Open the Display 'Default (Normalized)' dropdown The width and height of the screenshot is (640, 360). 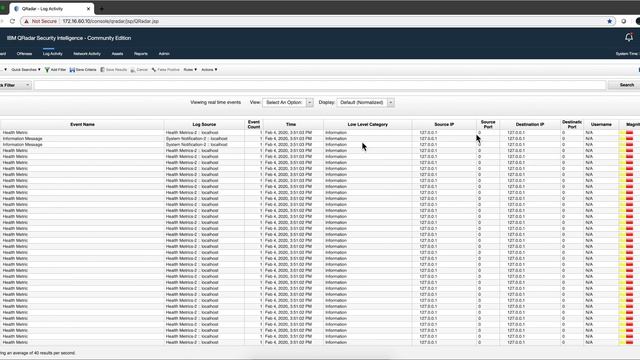365,102
